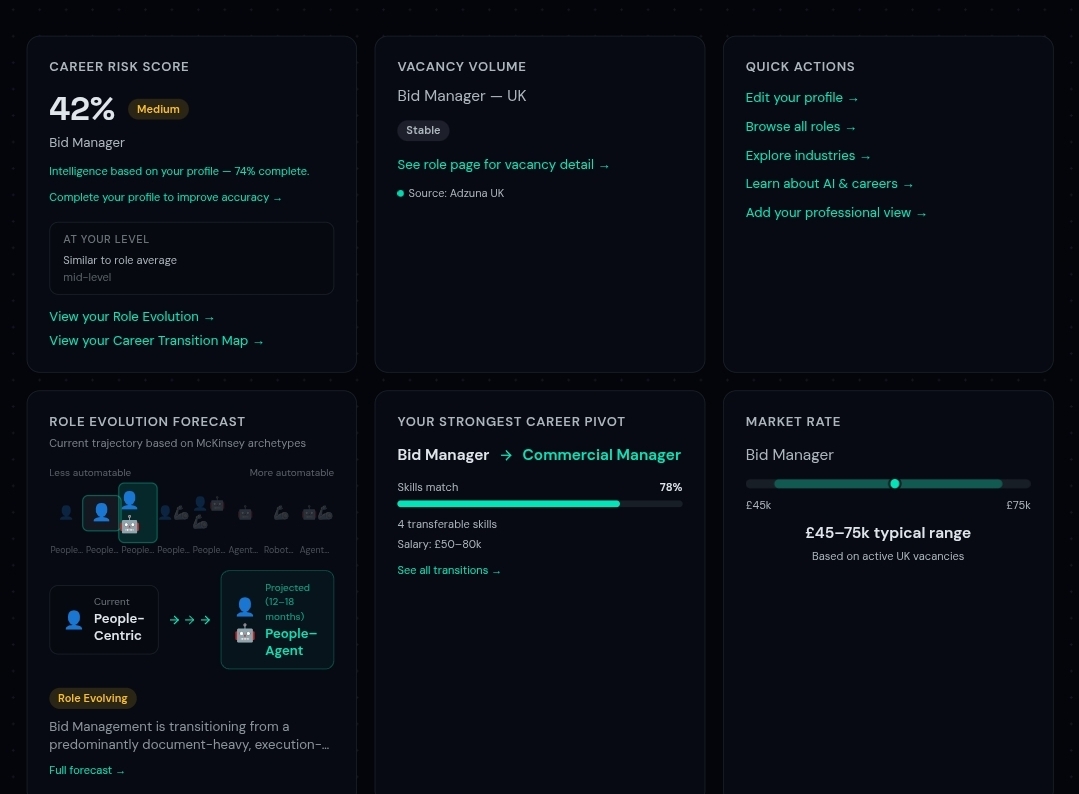Viewport: 1079px width, 794px height.
Task: Click the See all transitions link
Action: (x=448, y=570)
